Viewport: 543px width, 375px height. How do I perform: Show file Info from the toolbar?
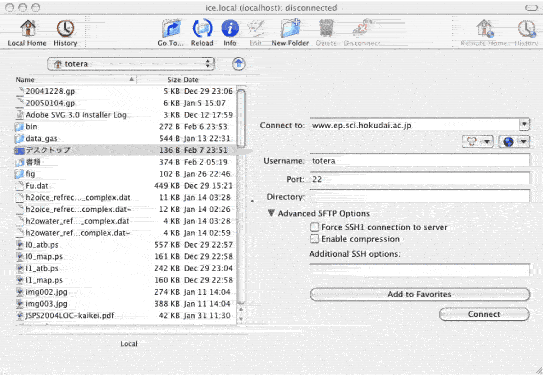tap(230, 29)
